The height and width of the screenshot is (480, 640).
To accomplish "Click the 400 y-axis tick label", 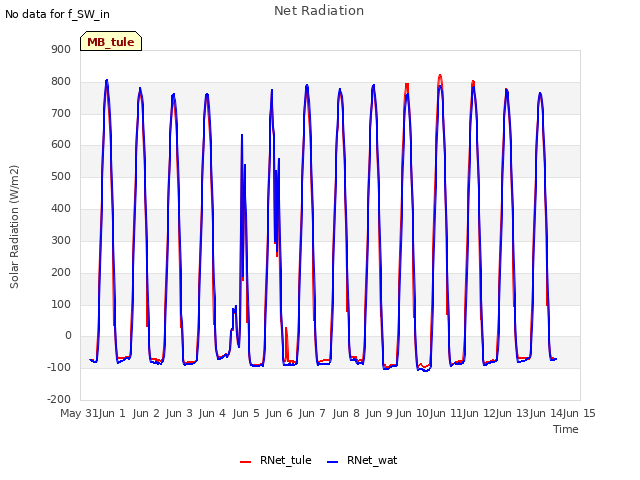I will click(61, 209).
